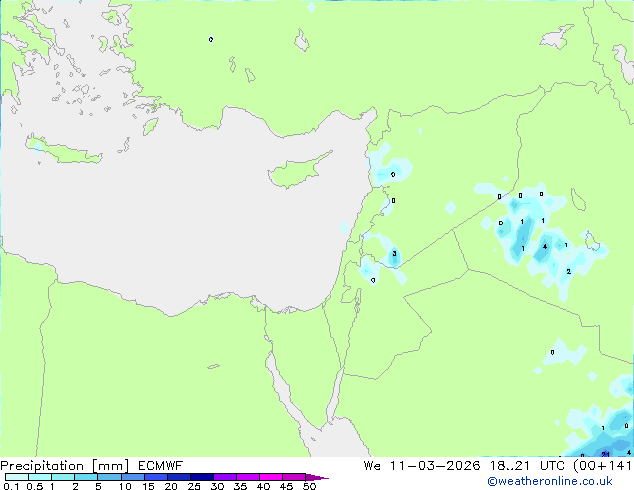Click the 'ECMWF' model label
634x490 pixels.
tap(160, 466)
